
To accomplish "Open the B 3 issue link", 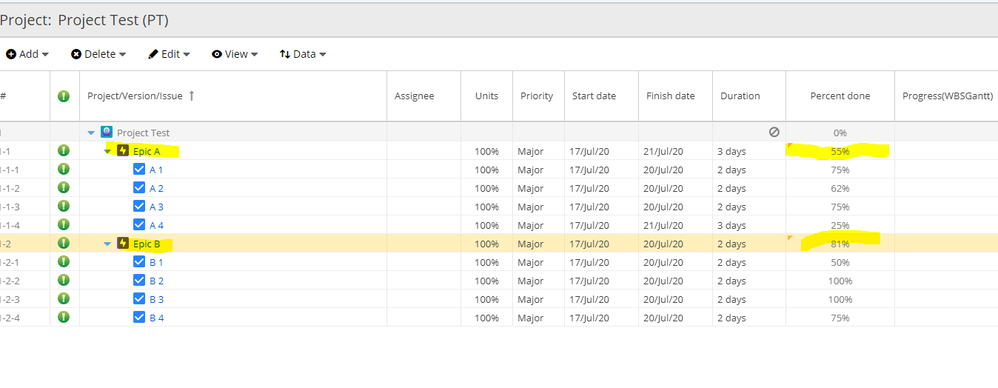I will 157,299.
